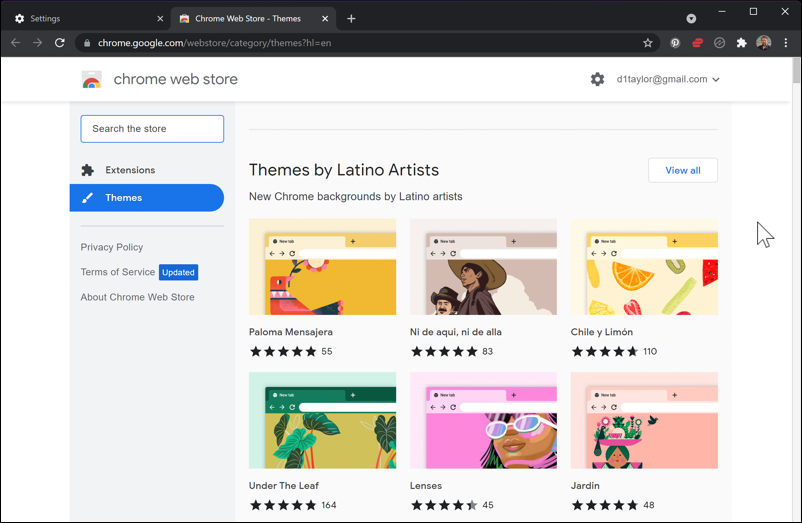Switch to Chrome Web Store - Themes tab
Viewport: 802px width, 523px height.
click(x=253, y=19)
